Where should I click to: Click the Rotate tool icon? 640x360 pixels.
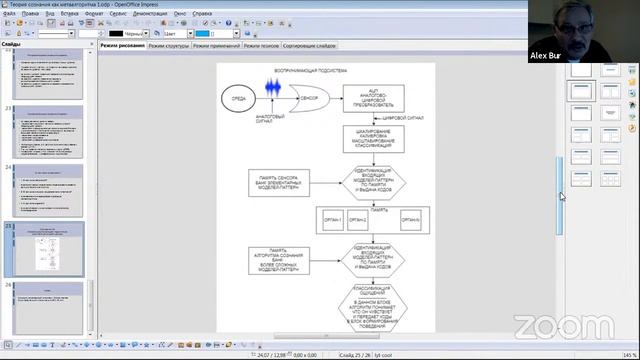[x=208, y=345]
